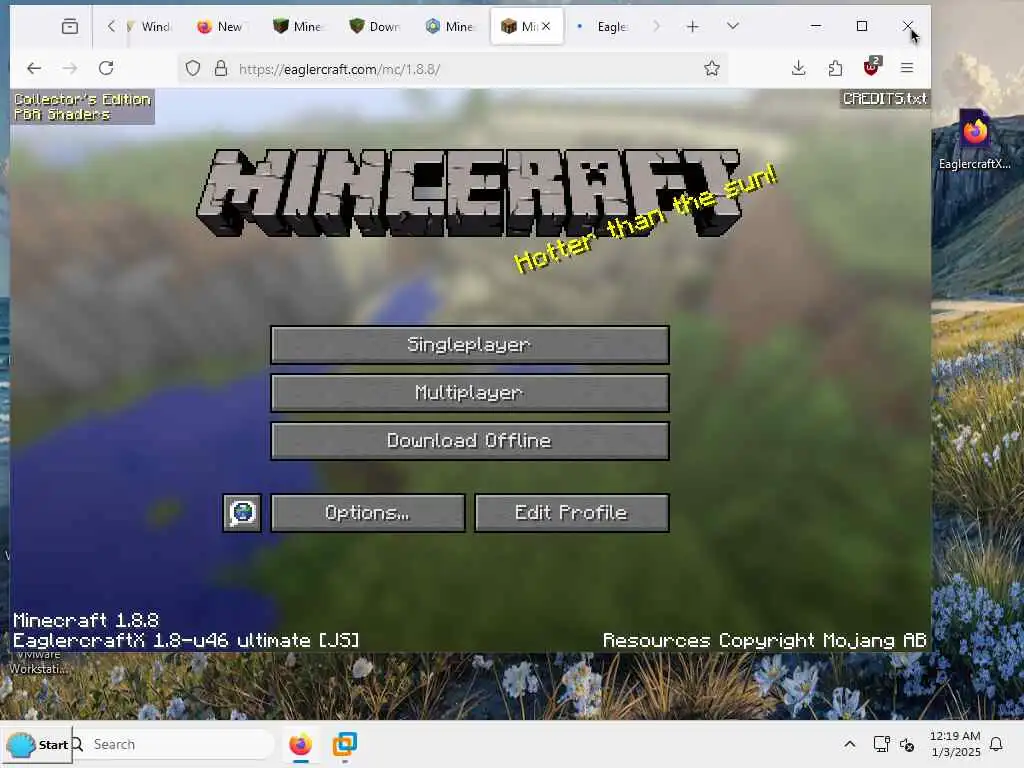The width and height of the screenshot is (1024, 768).
Task: Open the volume muted tray icon
Action: point(907,744)
